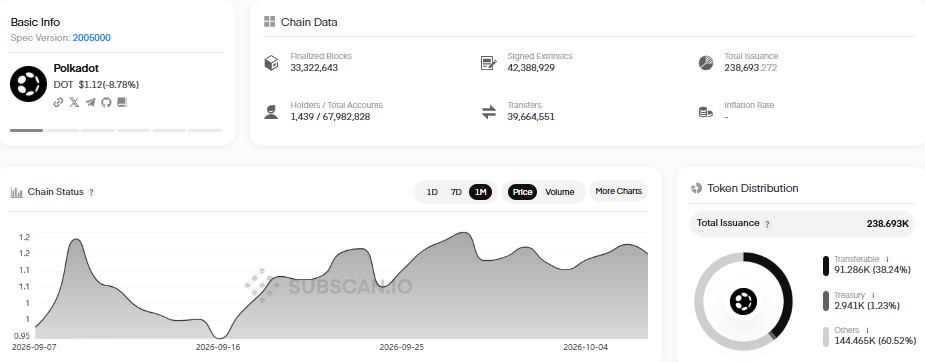Open Transfers count 39,664,551
This screenshot has width=925, height=362.
pos(531,117)
